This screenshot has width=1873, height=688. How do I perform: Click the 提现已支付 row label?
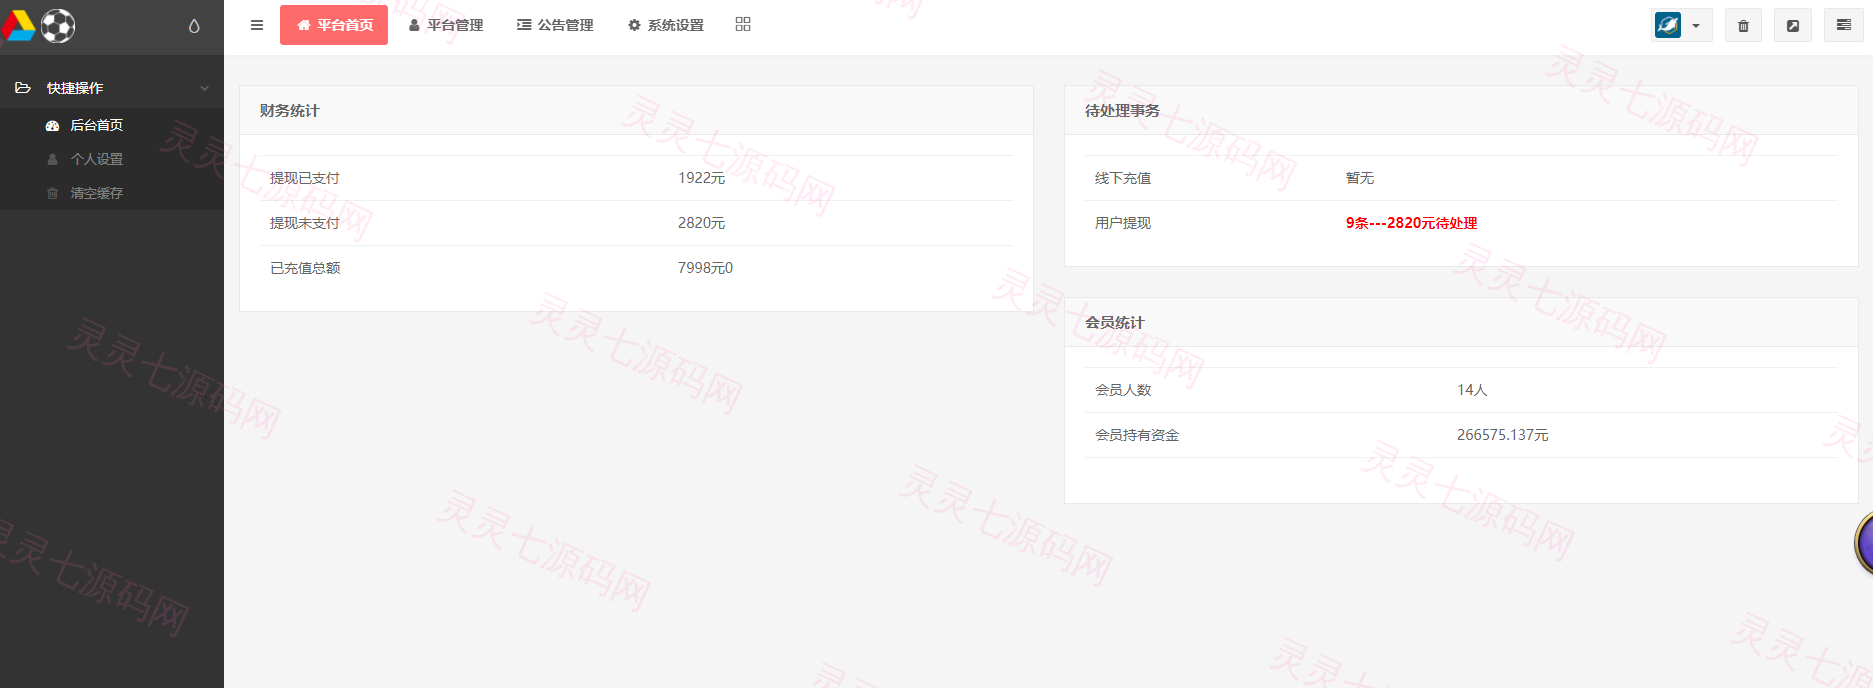(305, 178)
